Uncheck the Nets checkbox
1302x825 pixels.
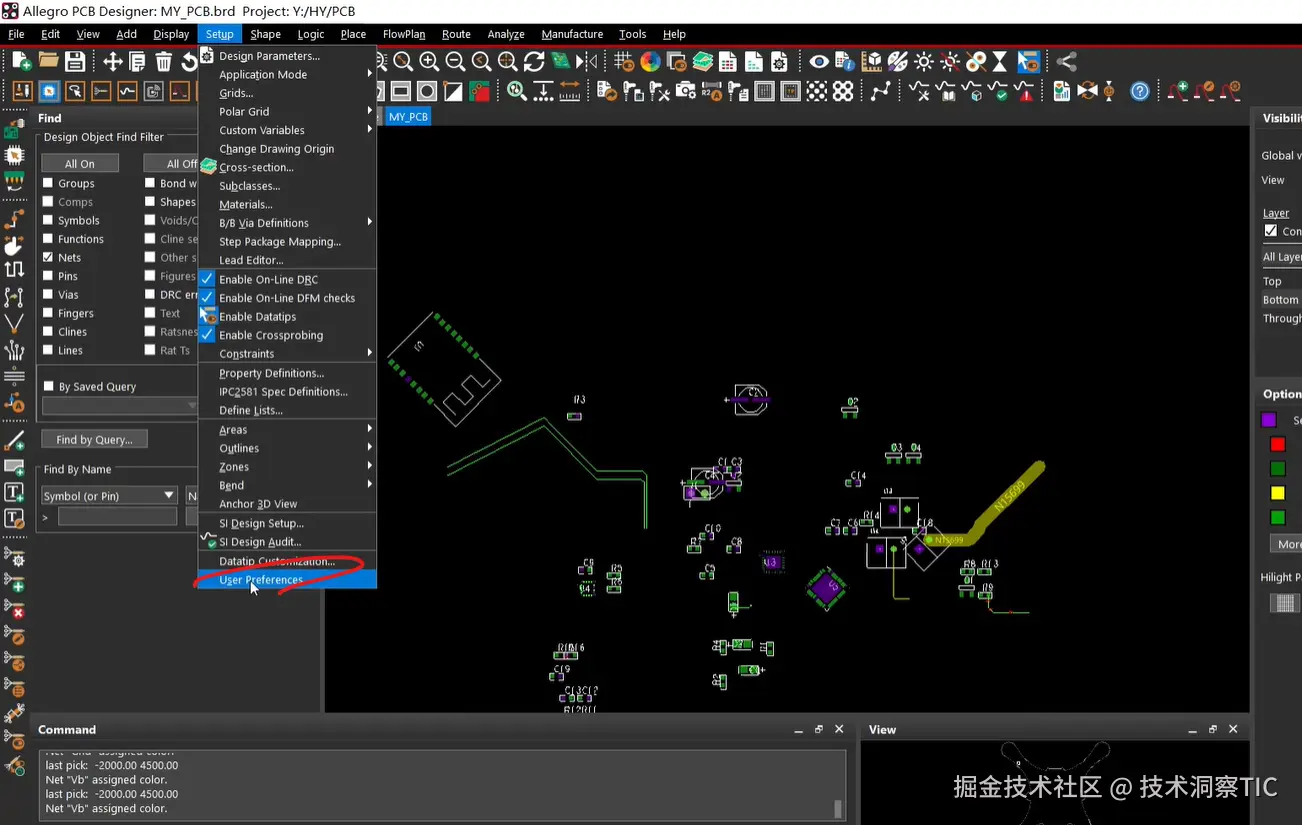tap(48, 257)
